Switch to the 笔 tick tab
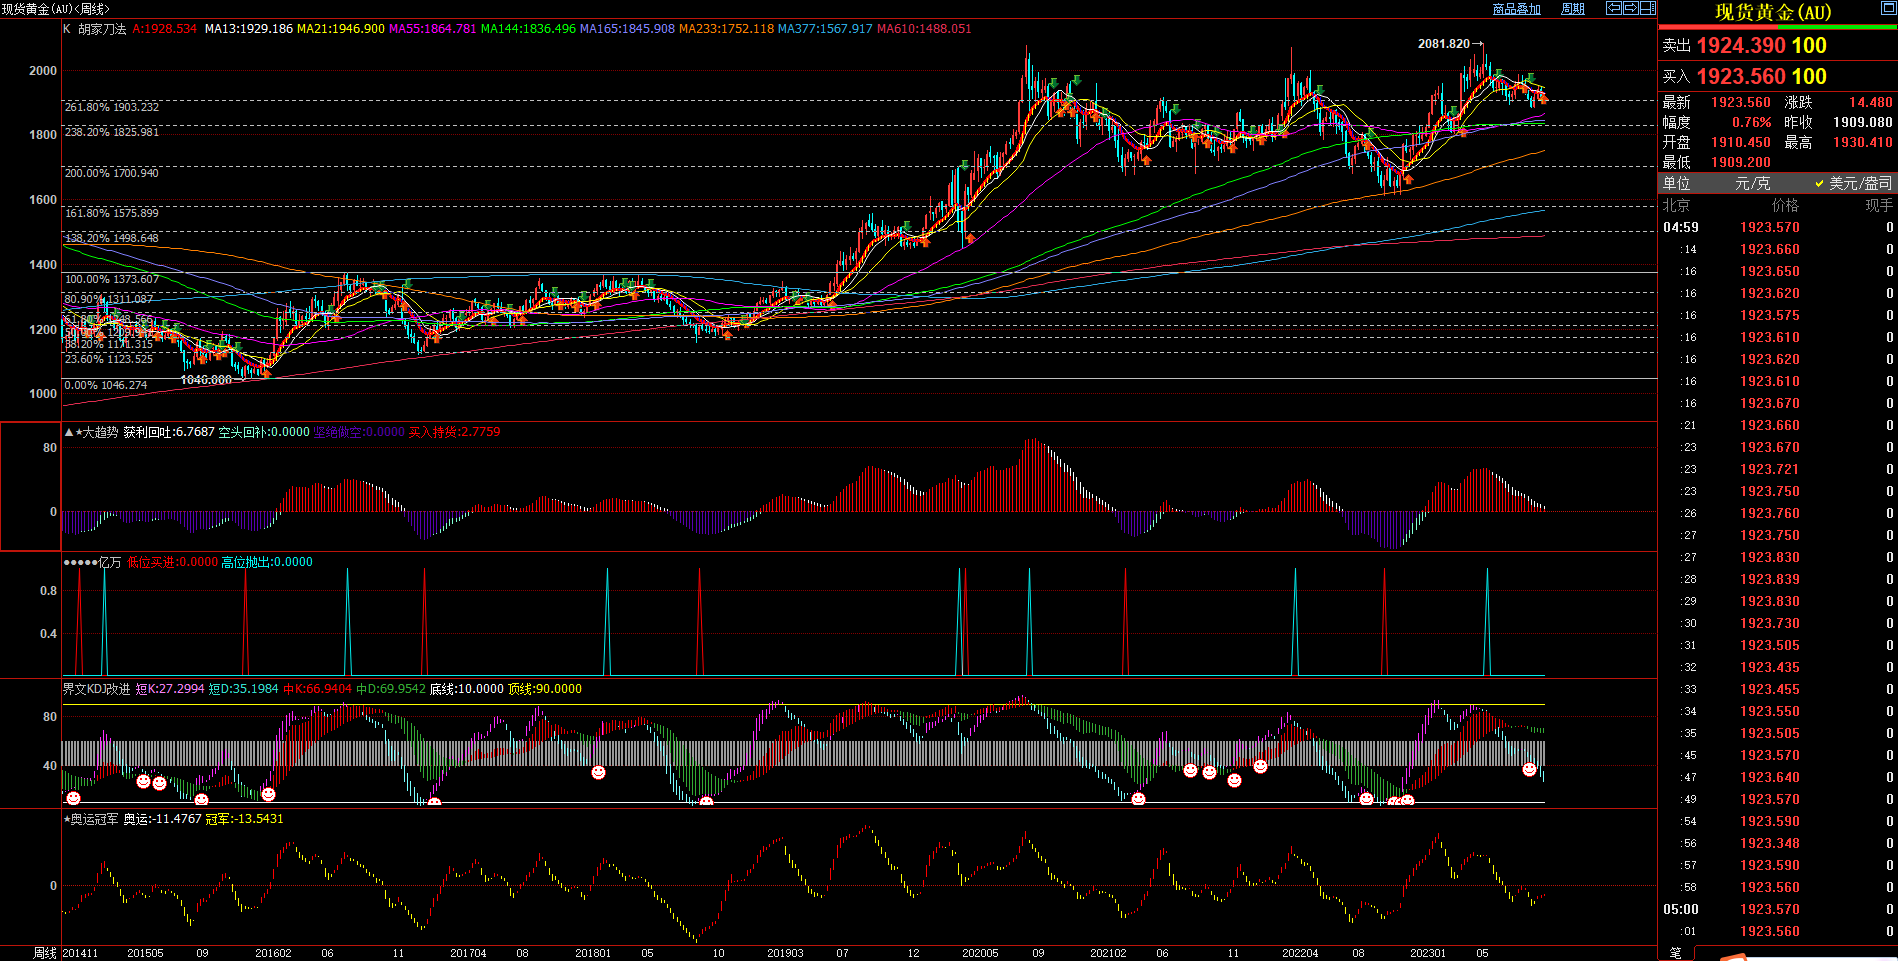 tap(1676, 953)
